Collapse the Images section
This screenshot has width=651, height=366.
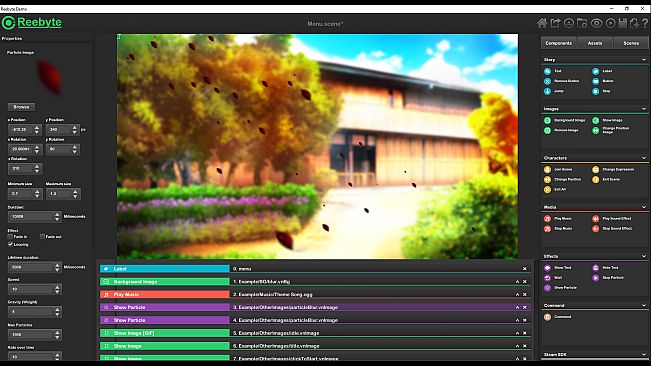pyautogui.click(x=644, y=109)
